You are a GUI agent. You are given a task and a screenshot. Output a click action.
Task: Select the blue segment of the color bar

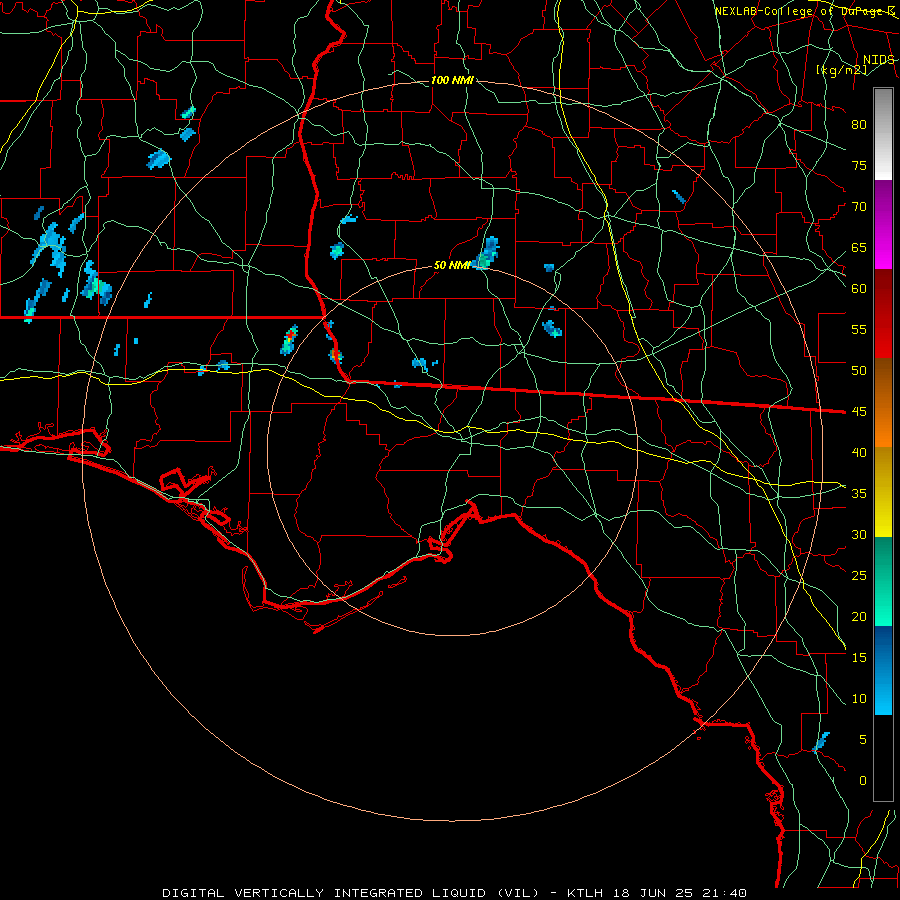883,670
